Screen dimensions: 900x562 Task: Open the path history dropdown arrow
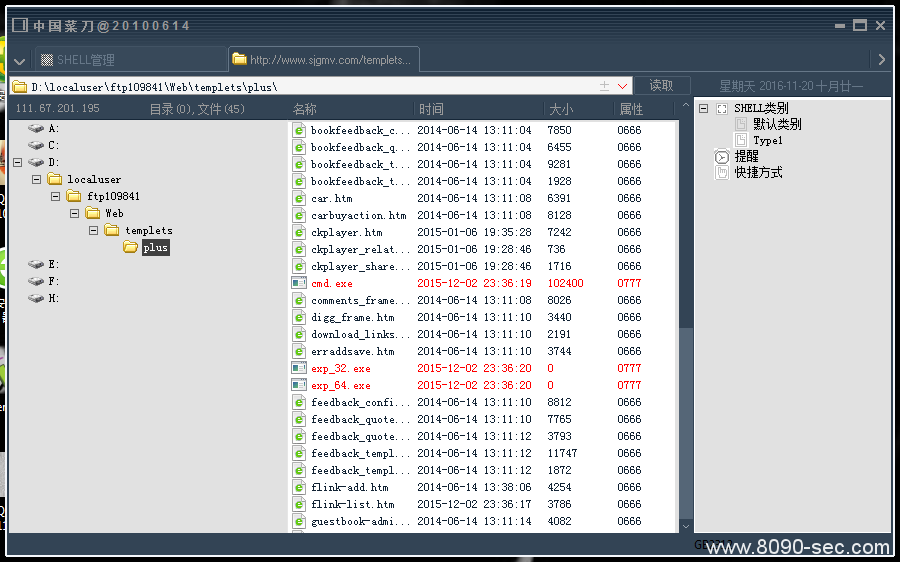[x=622, y=86]
